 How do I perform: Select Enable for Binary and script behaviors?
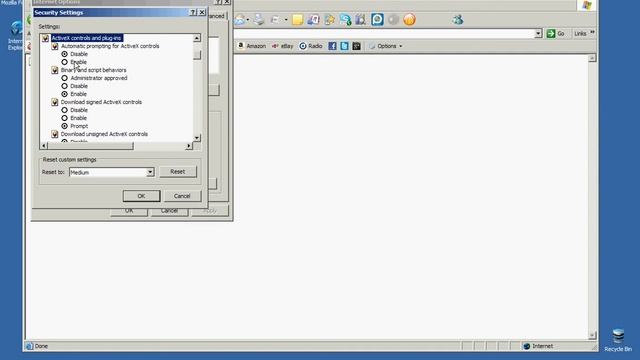[64, 94]
